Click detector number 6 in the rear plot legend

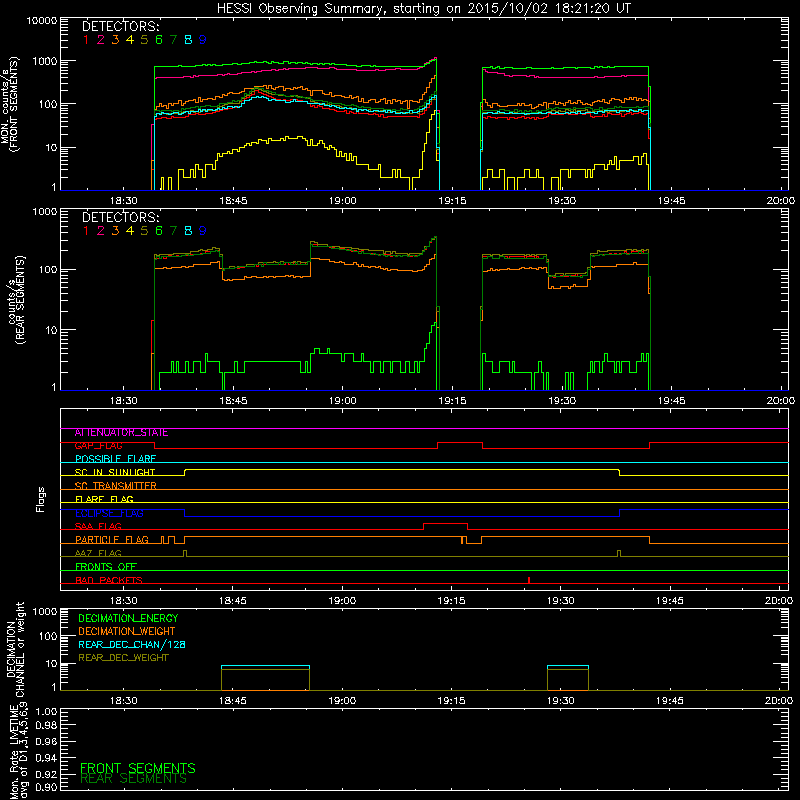(x=159, y=231)
